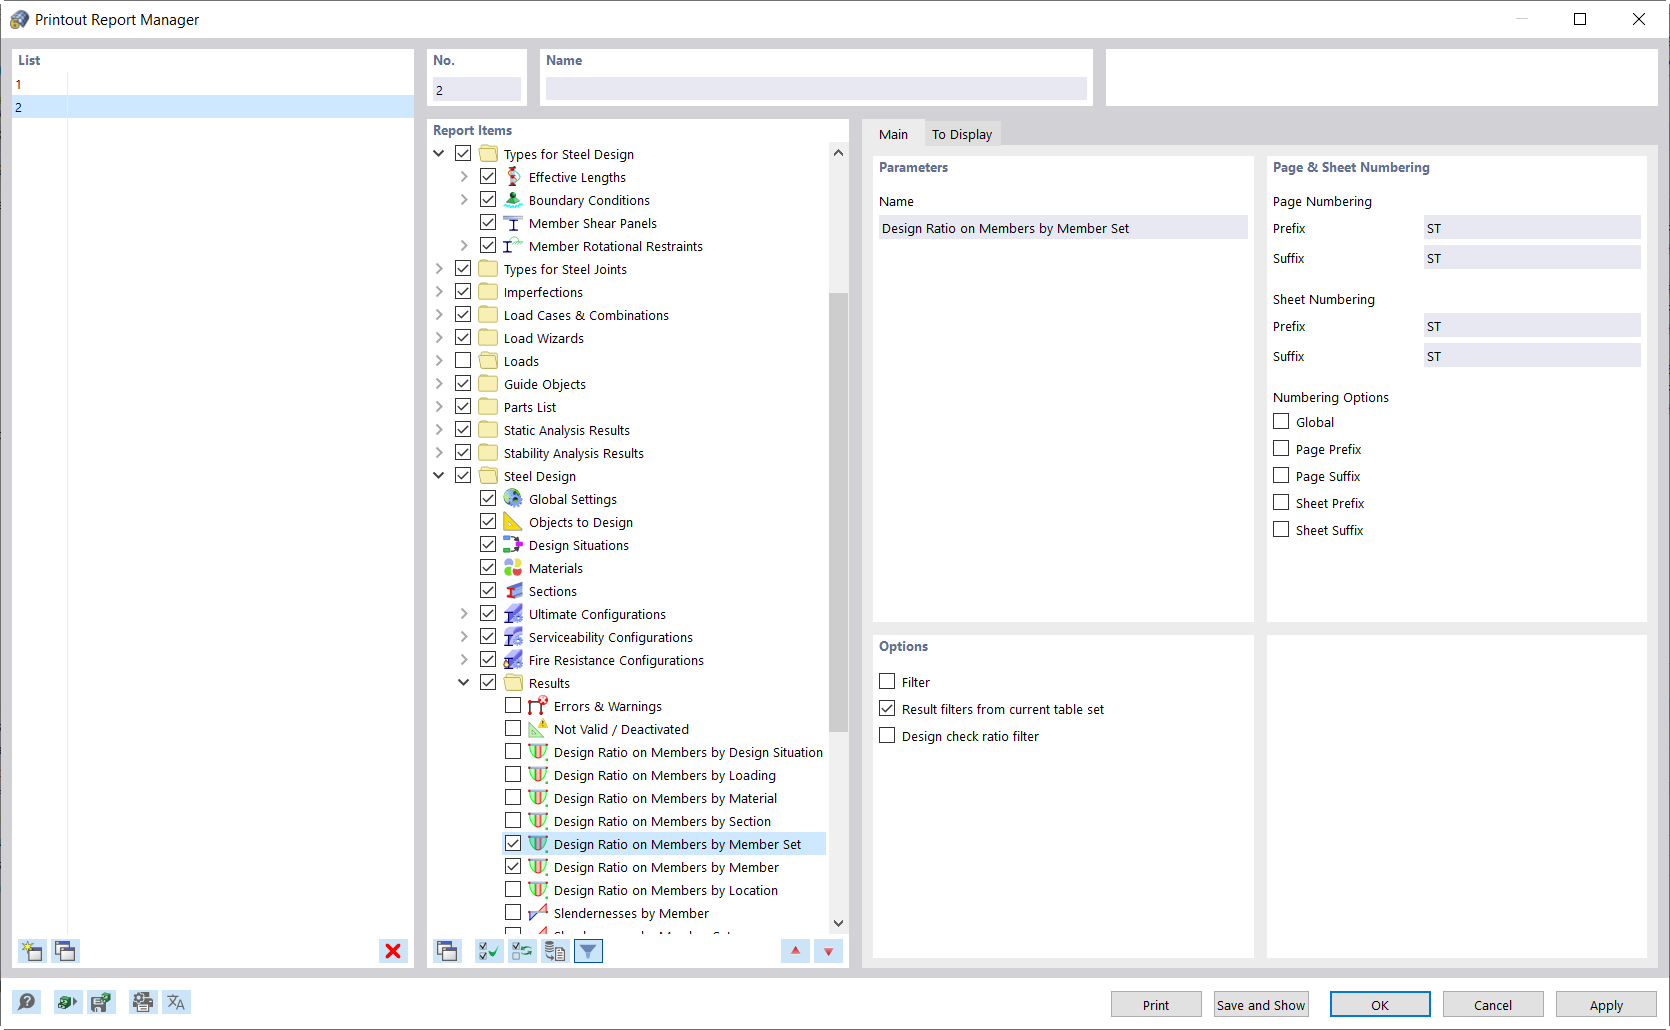This screenshot has height=1030, width=1670.
Task: Uncheck Design Ratio on Members by Member
Action: (513, 866)
